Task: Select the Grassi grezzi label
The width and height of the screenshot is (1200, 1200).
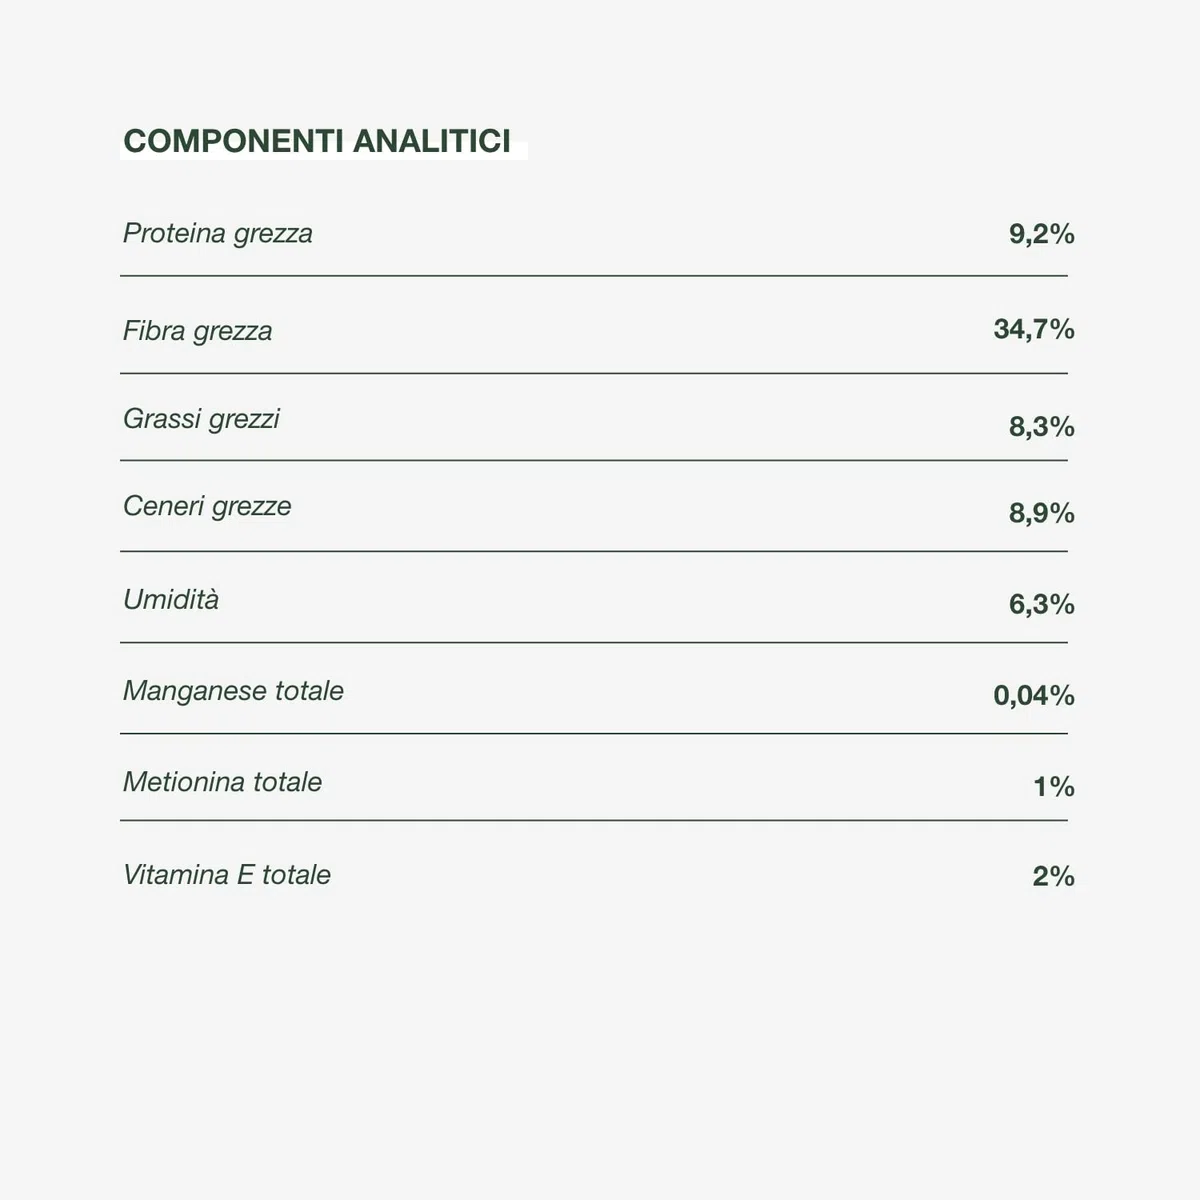Action: point(201,419)
